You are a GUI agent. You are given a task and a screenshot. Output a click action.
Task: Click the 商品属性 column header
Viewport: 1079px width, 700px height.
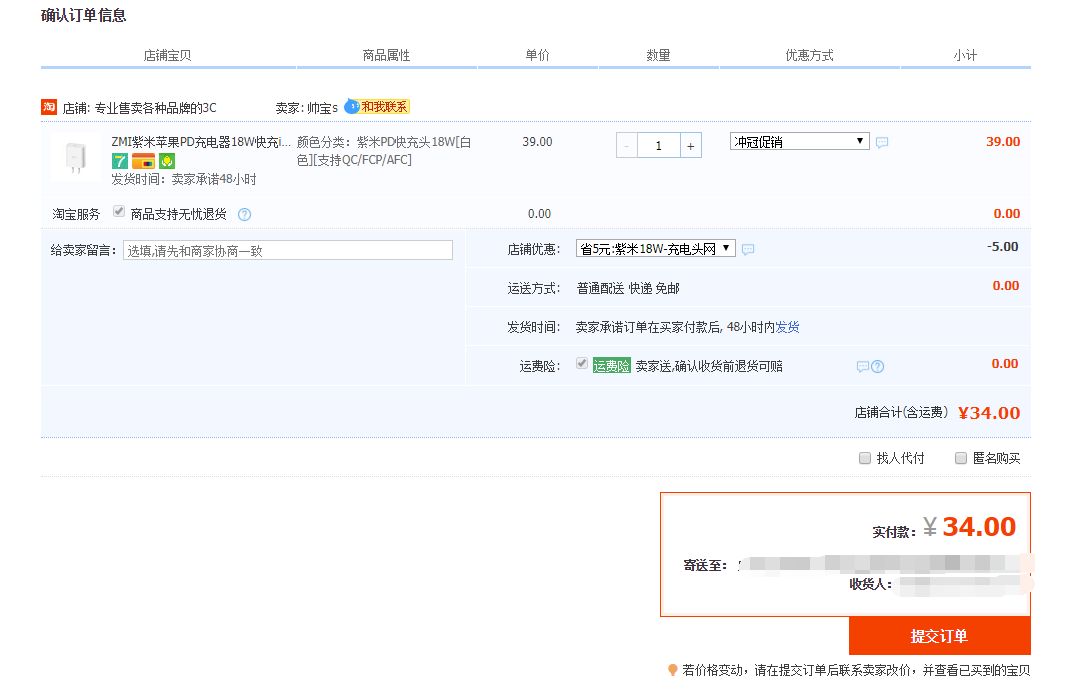386,55
